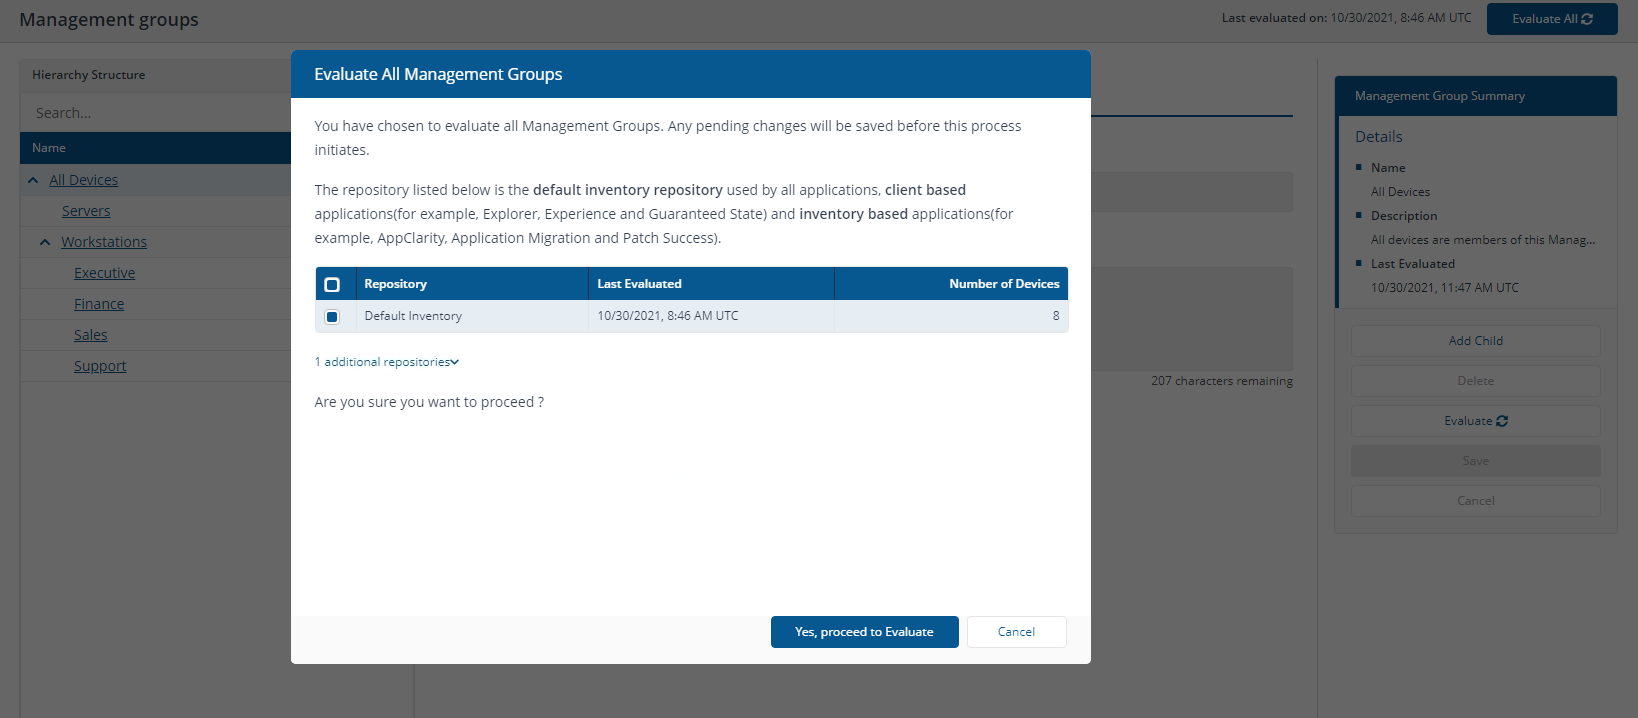Collapse the All Devices tree node
The image size is (1638, 718).
point(33,180)
